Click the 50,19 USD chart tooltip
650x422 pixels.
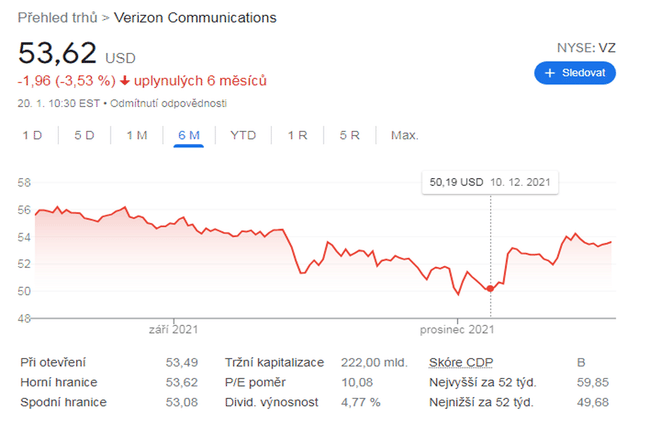(490, 183)
